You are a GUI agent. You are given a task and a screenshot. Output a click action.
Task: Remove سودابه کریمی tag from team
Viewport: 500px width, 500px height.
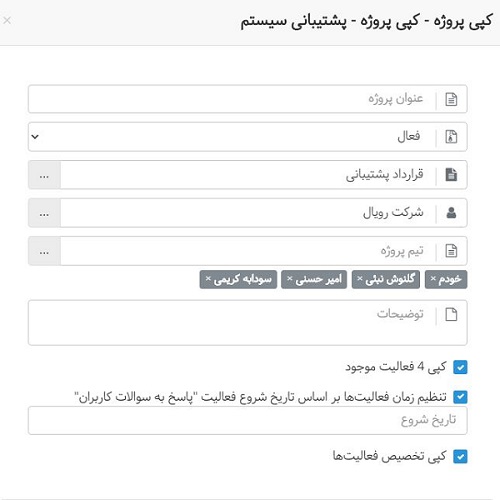coord(208,278)
